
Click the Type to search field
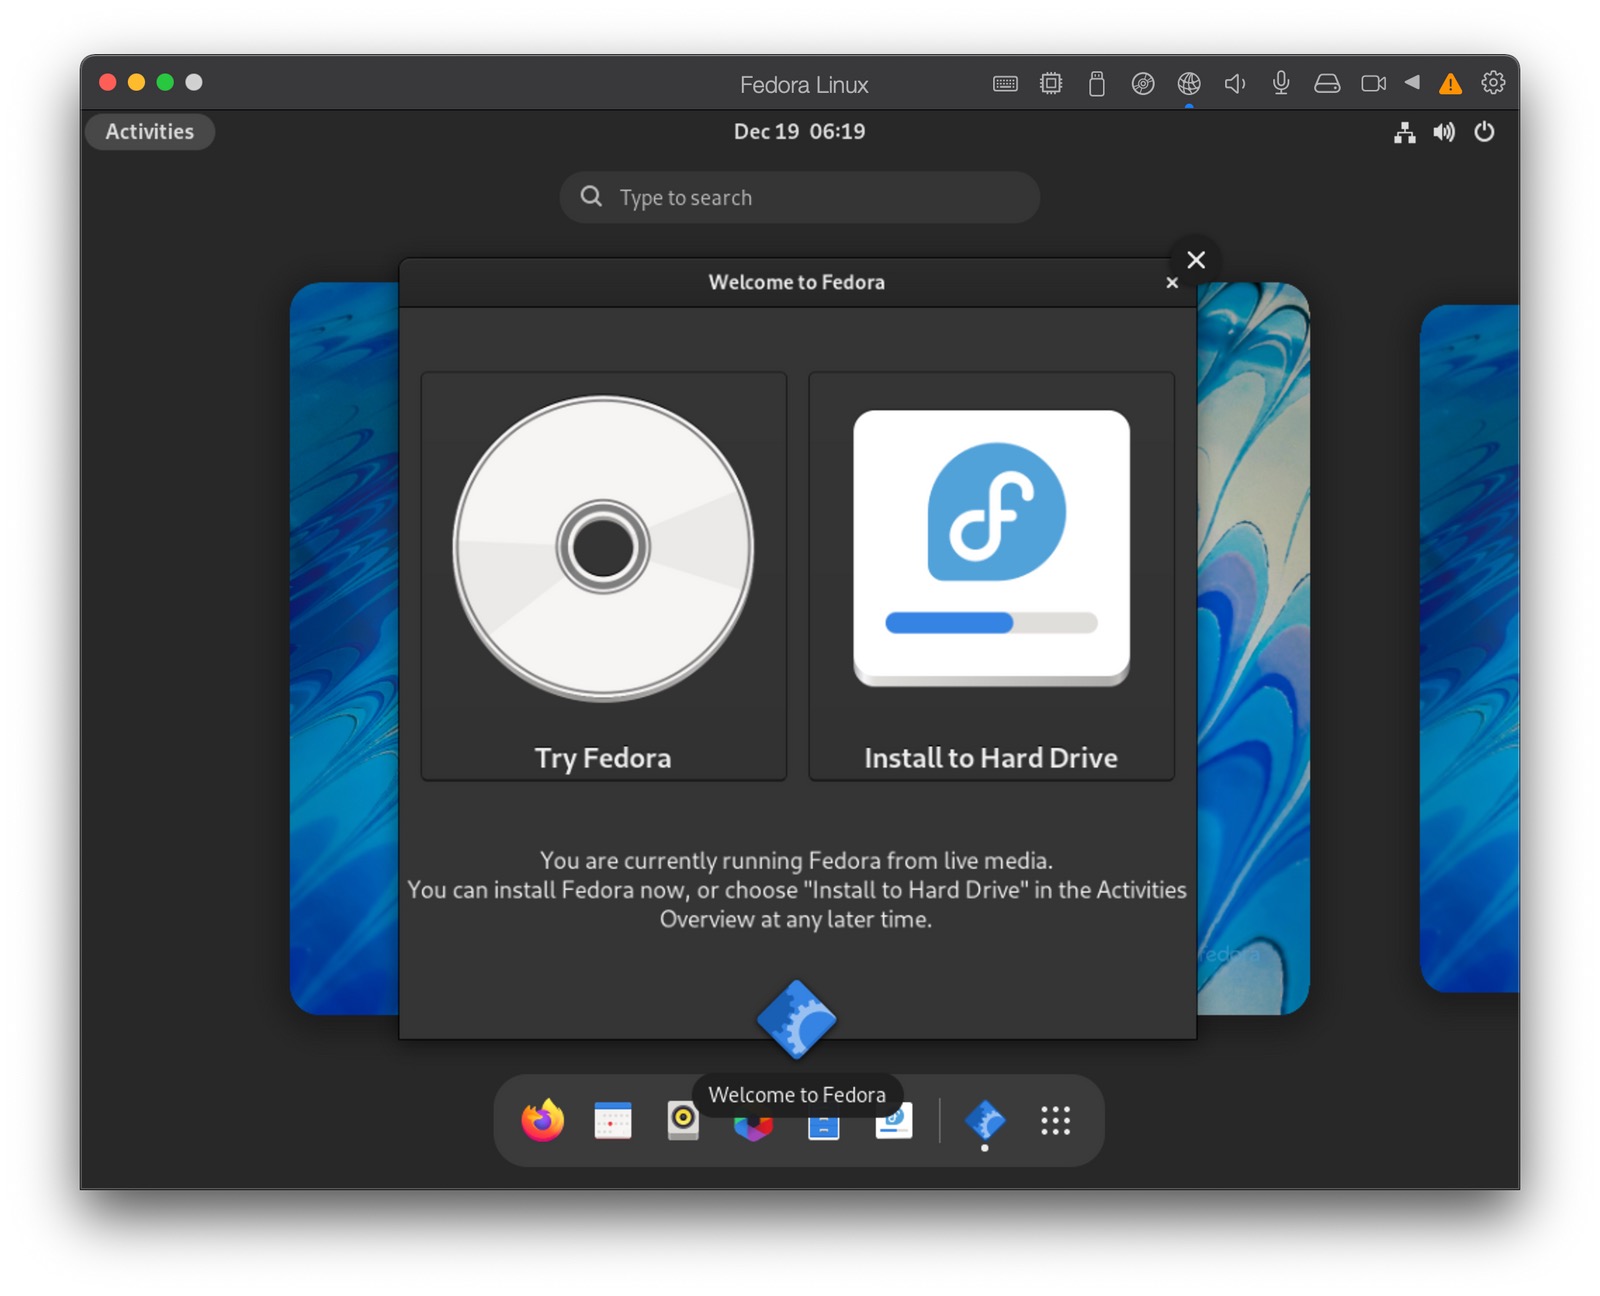tap(799, 197)
